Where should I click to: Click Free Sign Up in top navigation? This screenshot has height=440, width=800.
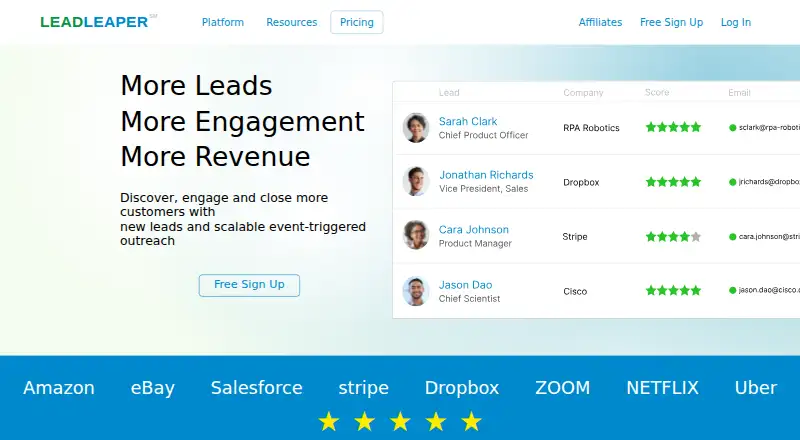(671, 22)
